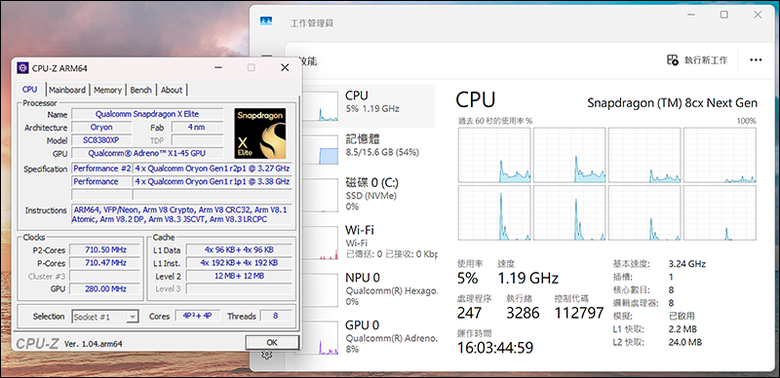Viewport: 780px width, 378px height.
Task: Click the memory usage mini graph
Action: [319, 151]
